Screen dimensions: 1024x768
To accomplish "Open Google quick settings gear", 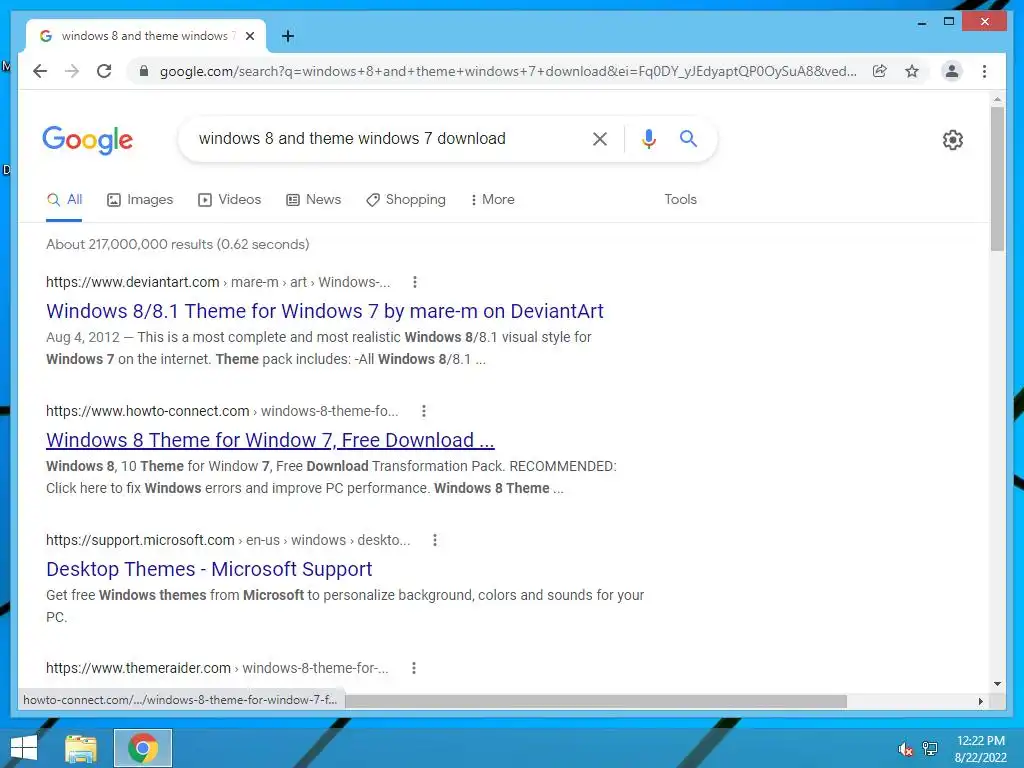I will (x=953, y=139).
